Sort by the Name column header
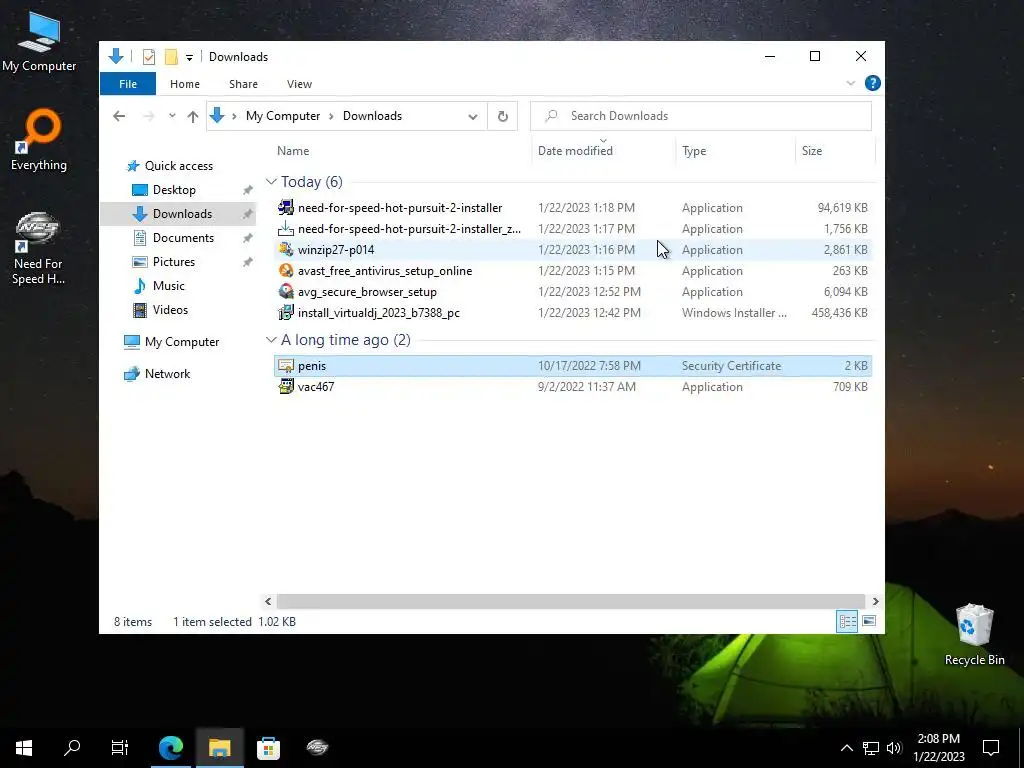 tap(293, 150)
